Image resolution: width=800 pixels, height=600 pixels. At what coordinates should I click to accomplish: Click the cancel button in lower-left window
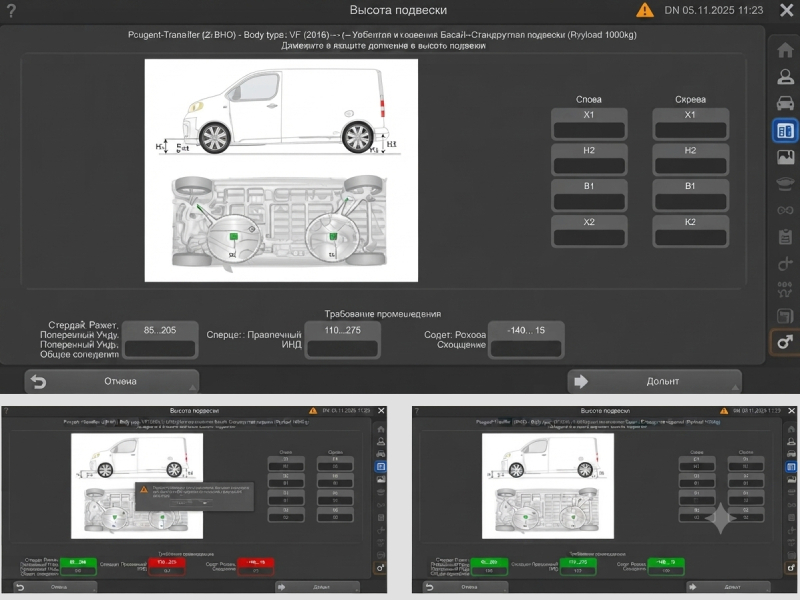(55, 587)
